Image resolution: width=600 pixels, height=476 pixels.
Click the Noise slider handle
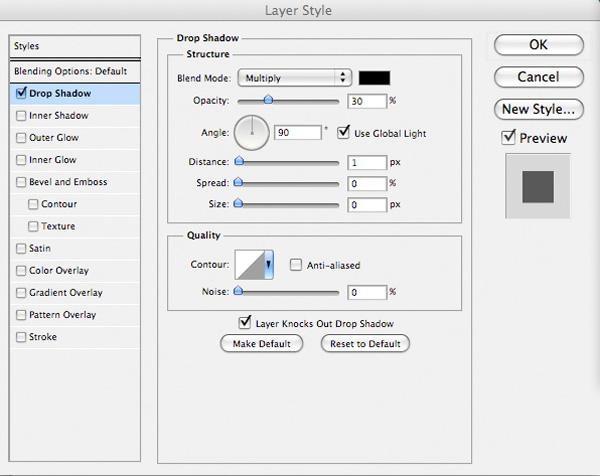238,291
